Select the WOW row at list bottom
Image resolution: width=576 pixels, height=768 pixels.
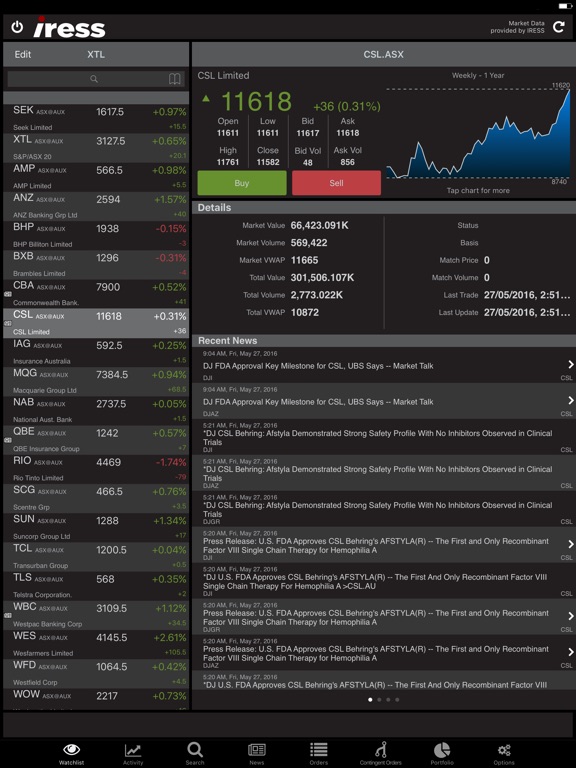click(96, 699)
